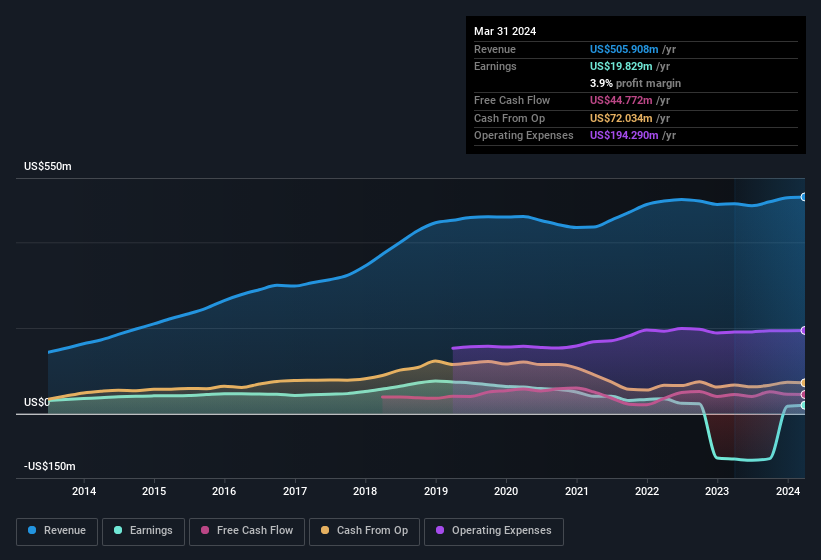Click the blue Revenue legend dot
Viewport: 821px width, 560px height.
click(33, 530)
